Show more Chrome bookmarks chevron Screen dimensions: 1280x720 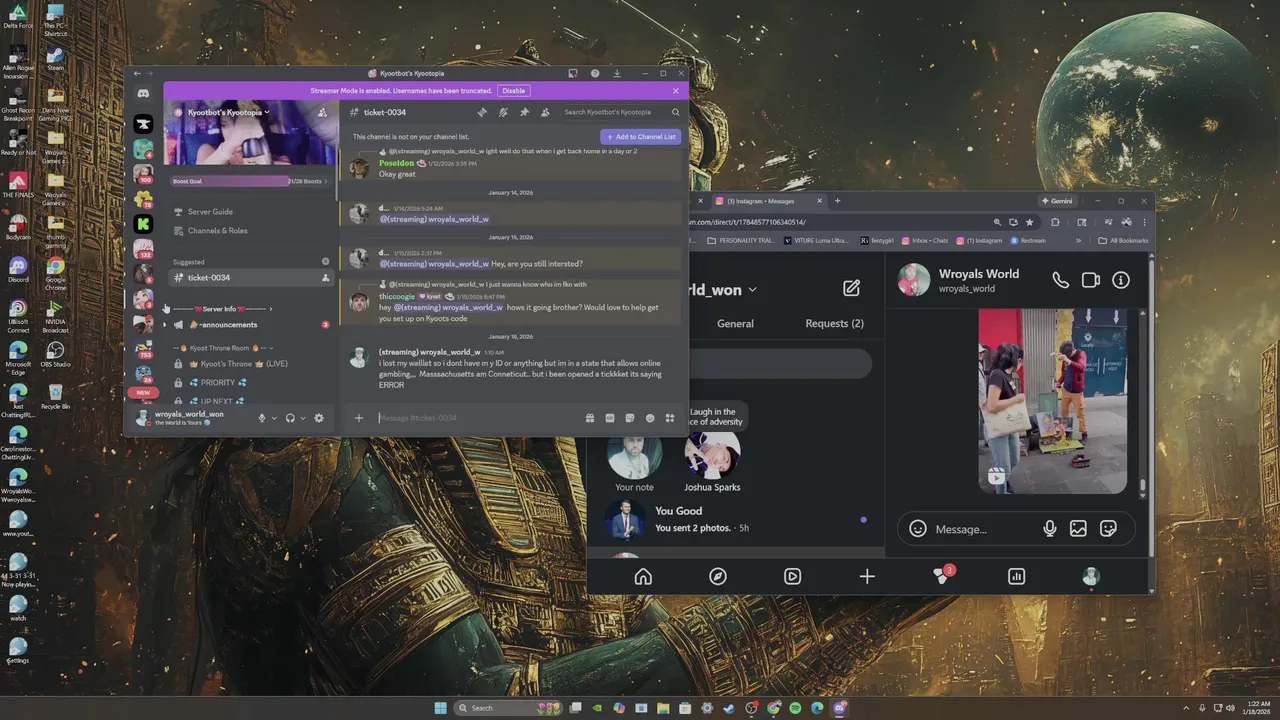point(1078,241)
